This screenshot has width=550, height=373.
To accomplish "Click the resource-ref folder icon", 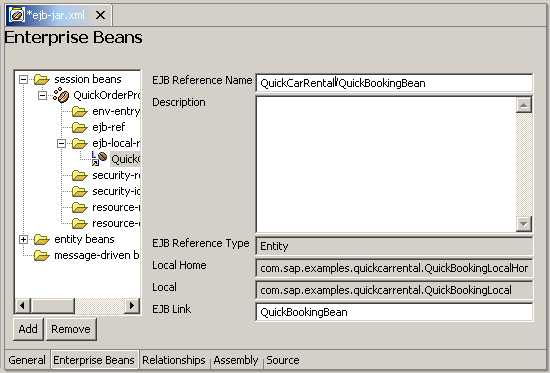I will click(x=80, y=207).
